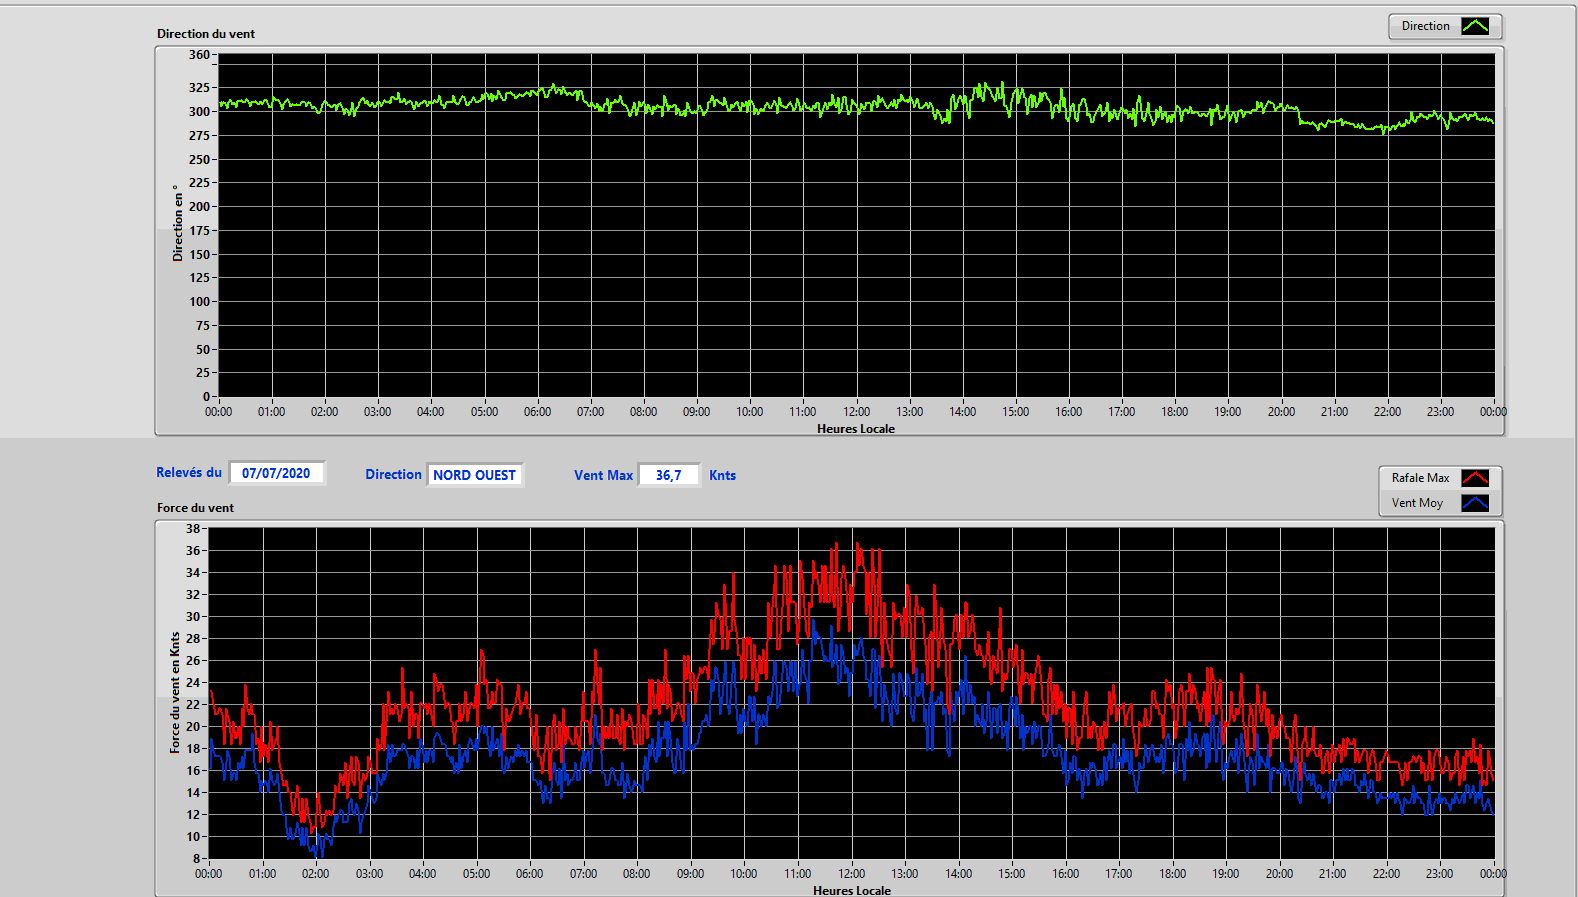
Task: Click the Relevés du label
Action: tap(189, 472)
